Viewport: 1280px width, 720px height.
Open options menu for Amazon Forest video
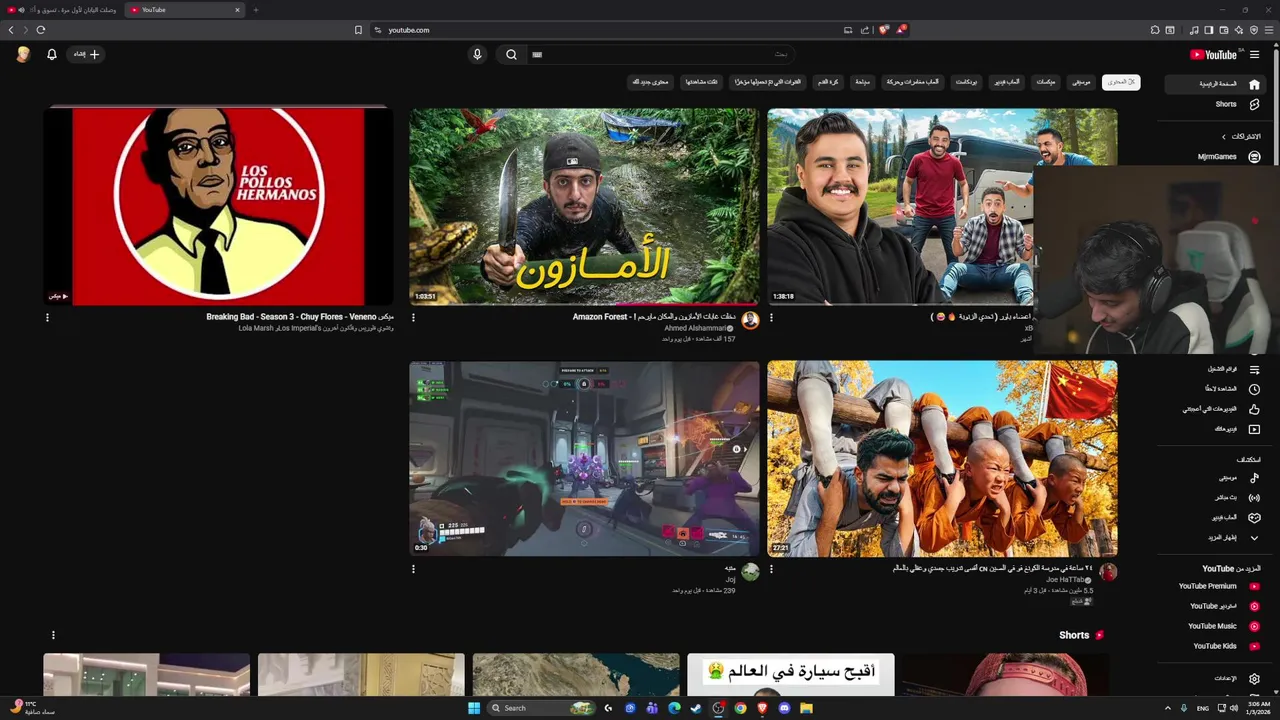tap(413, 318)
